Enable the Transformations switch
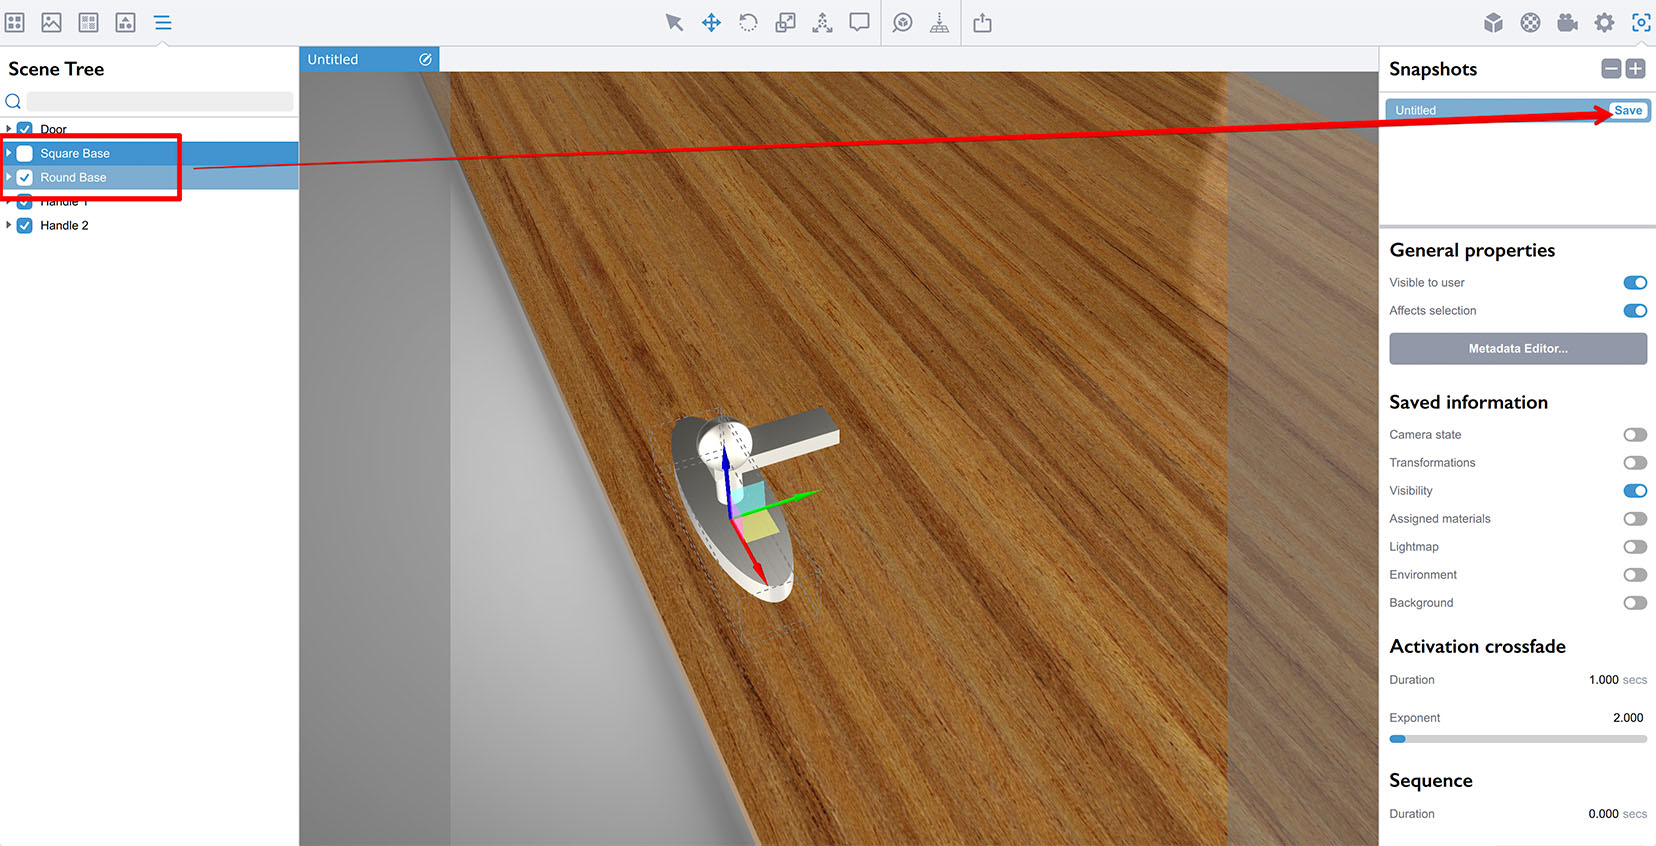 pyautogui.click(x=1635, y=462)
